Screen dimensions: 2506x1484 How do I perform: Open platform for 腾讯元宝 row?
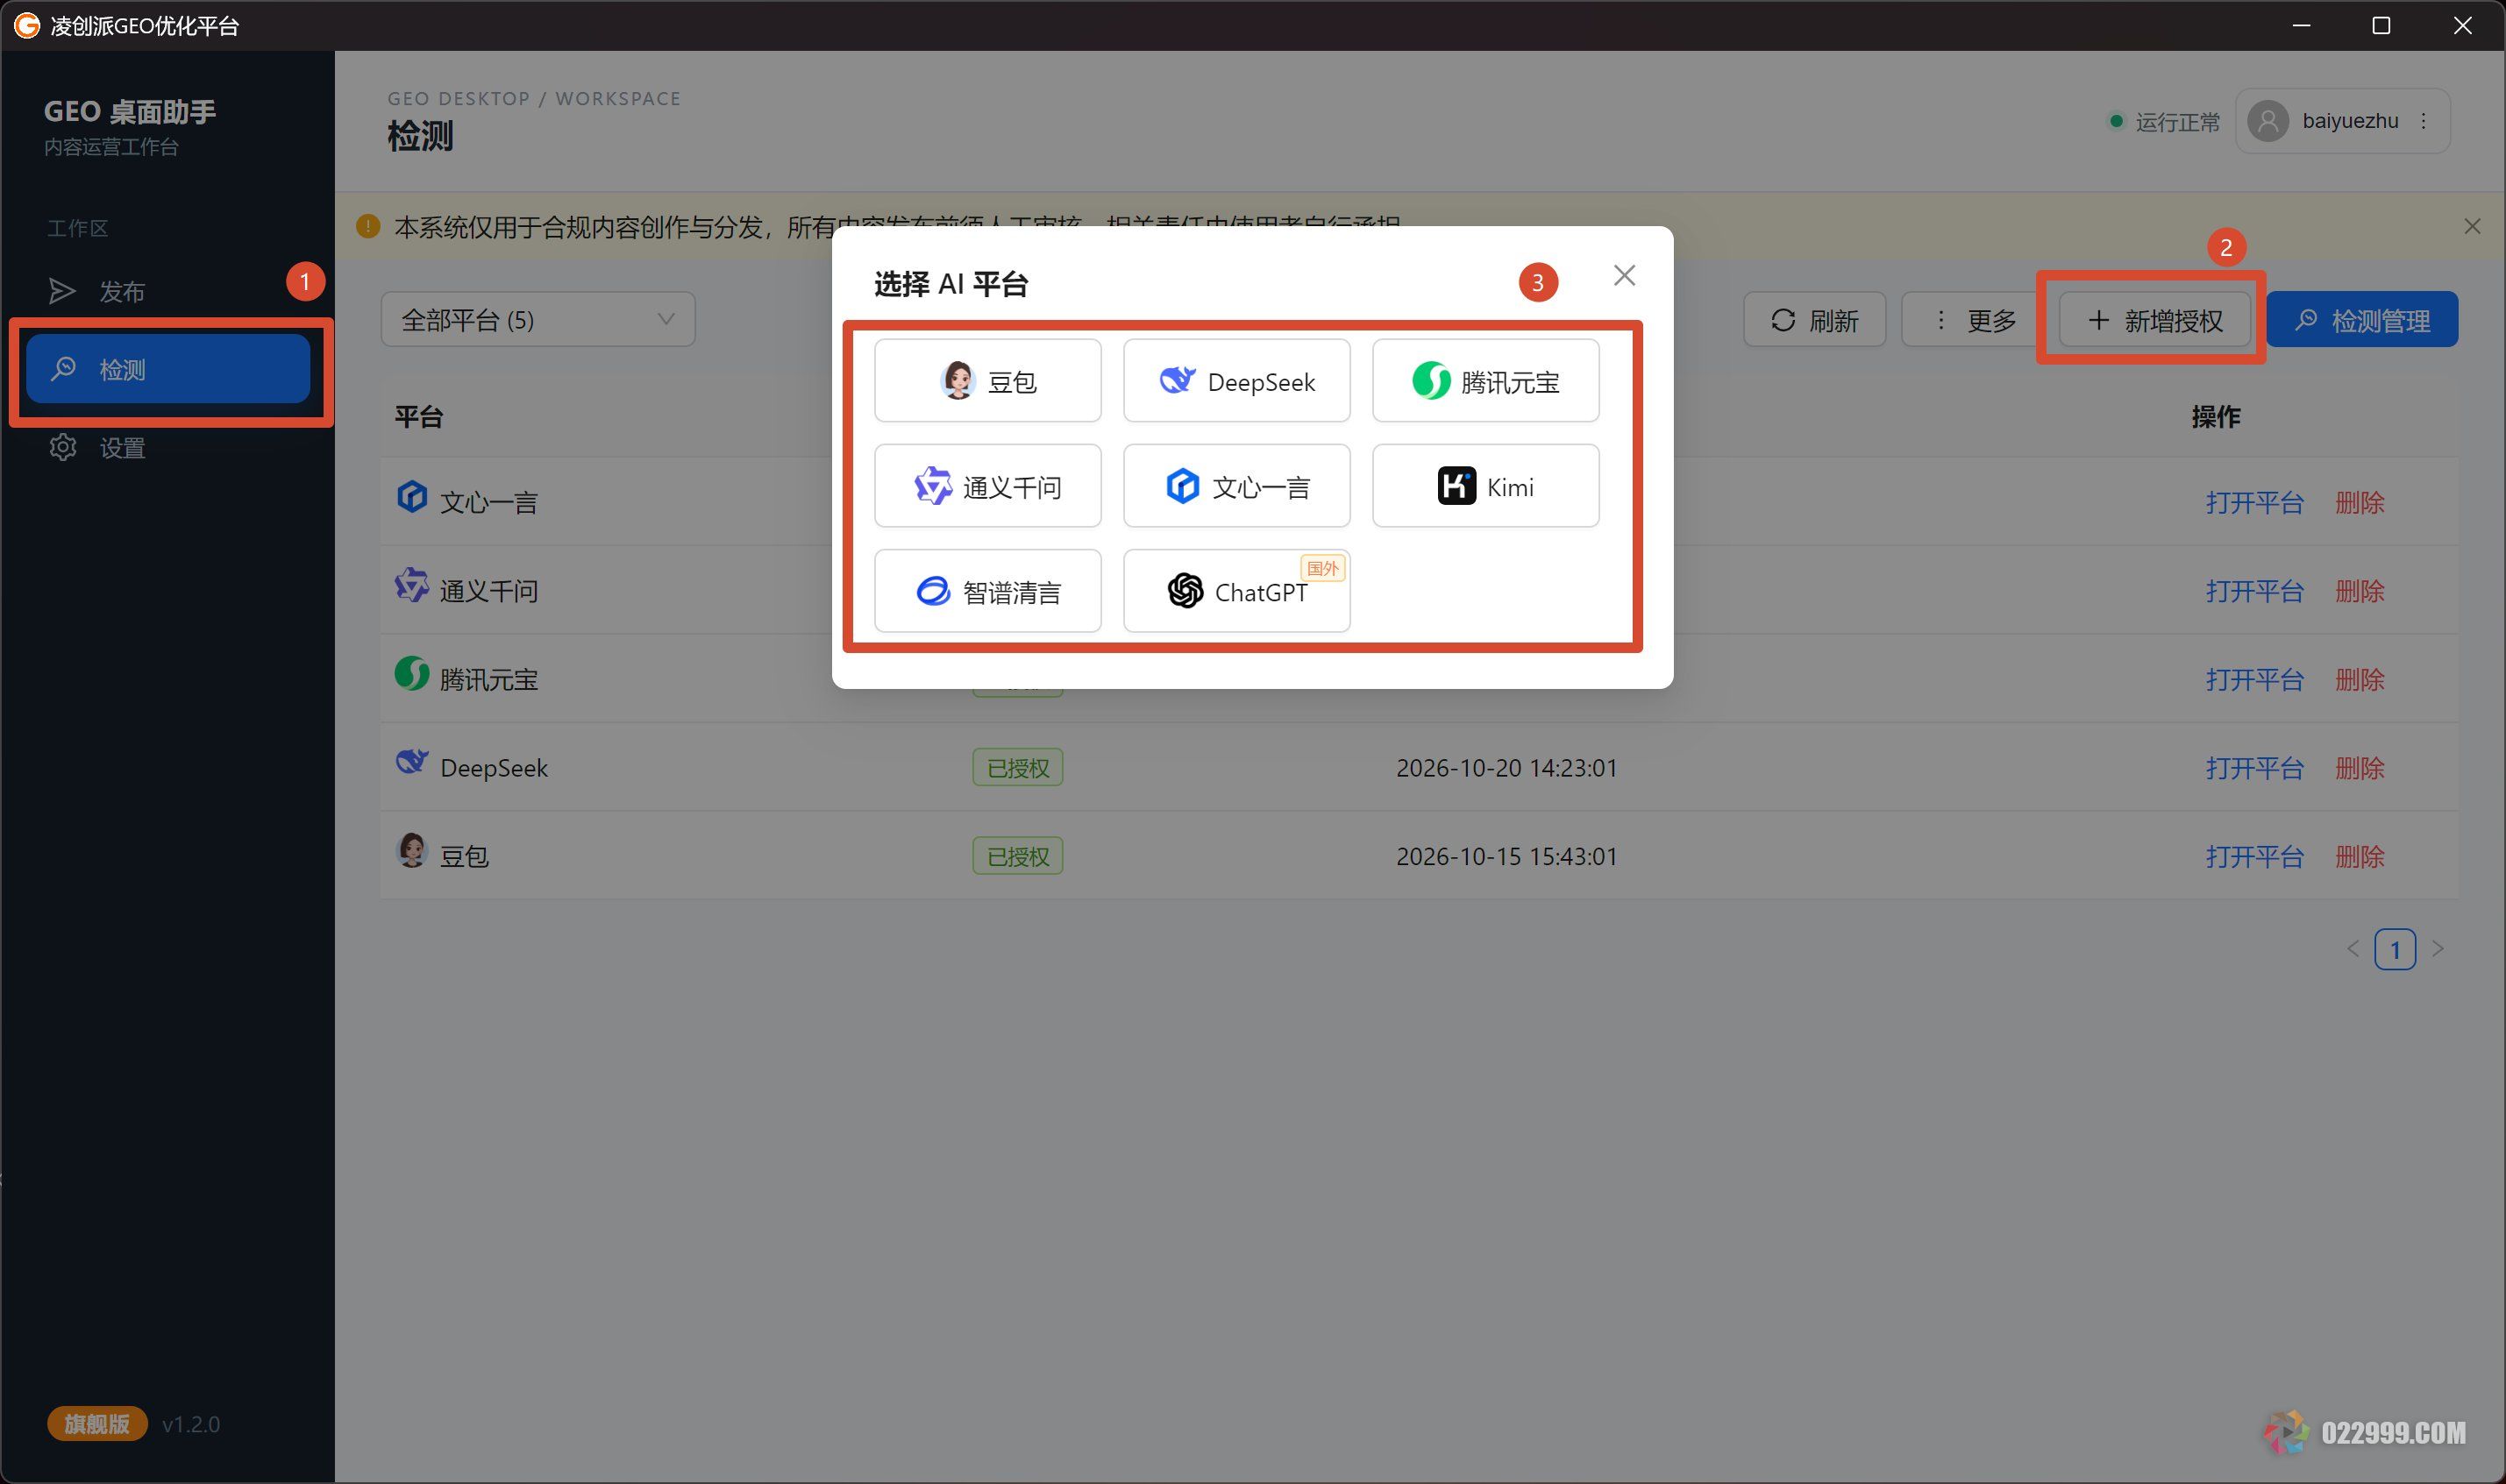[x=2254, y=680]
